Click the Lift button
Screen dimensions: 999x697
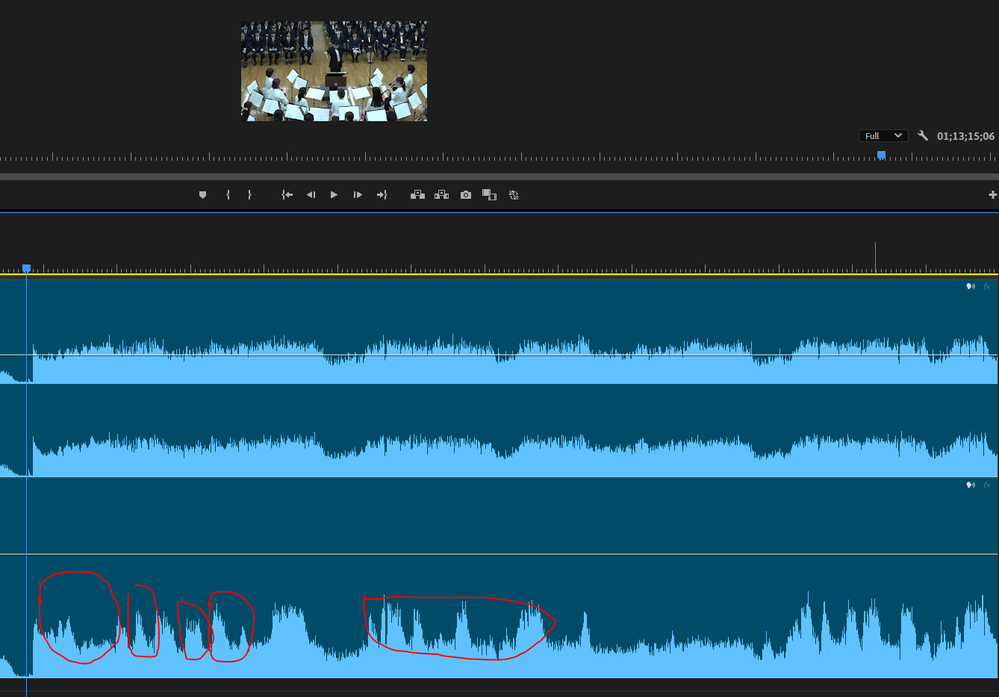pyautogui.click(x=417, y=195)
